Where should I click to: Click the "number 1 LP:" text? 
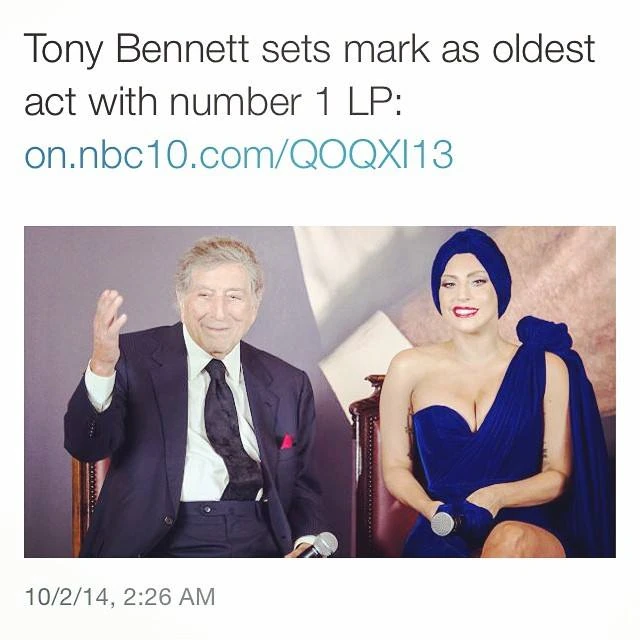[x=285, y=101]
